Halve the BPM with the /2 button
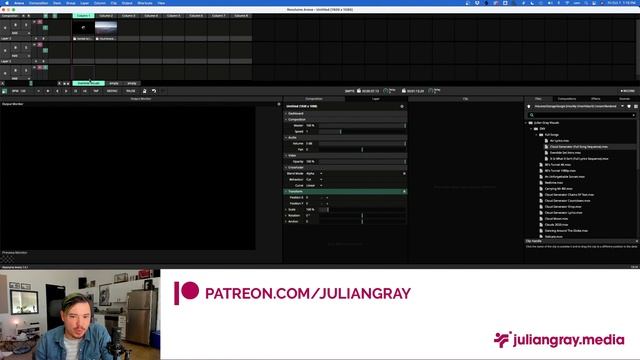The image size is (640, 360). point(76,91)
